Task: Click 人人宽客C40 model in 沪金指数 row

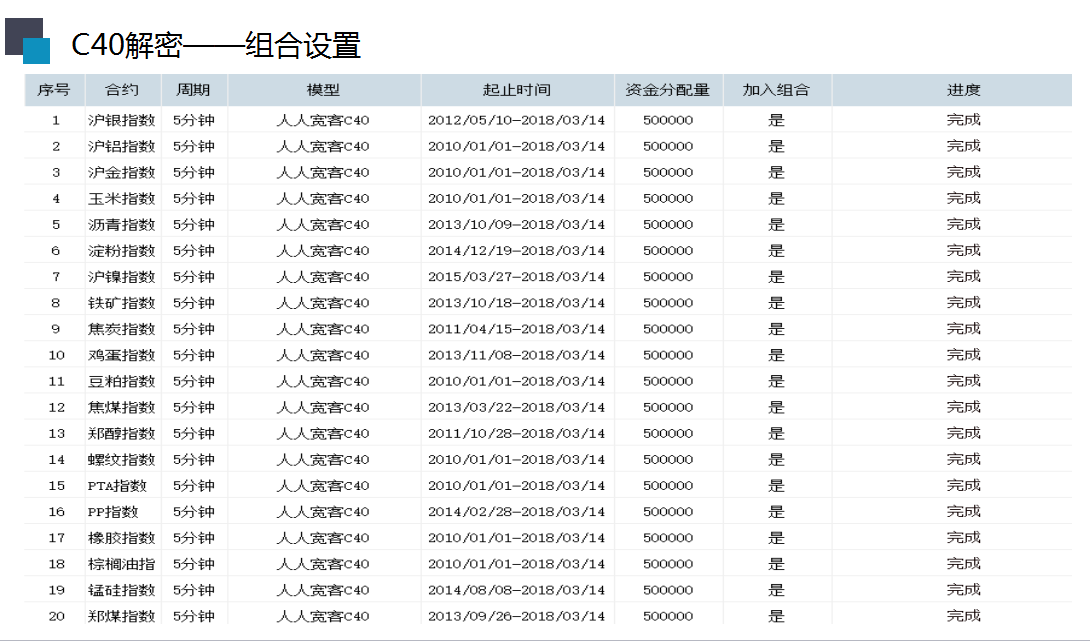Action: pyautogui.click(x=323, y=172)
